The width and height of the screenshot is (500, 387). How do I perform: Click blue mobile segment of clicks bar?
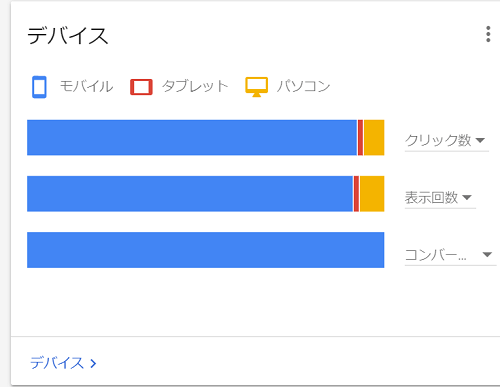tap(192, 138)
